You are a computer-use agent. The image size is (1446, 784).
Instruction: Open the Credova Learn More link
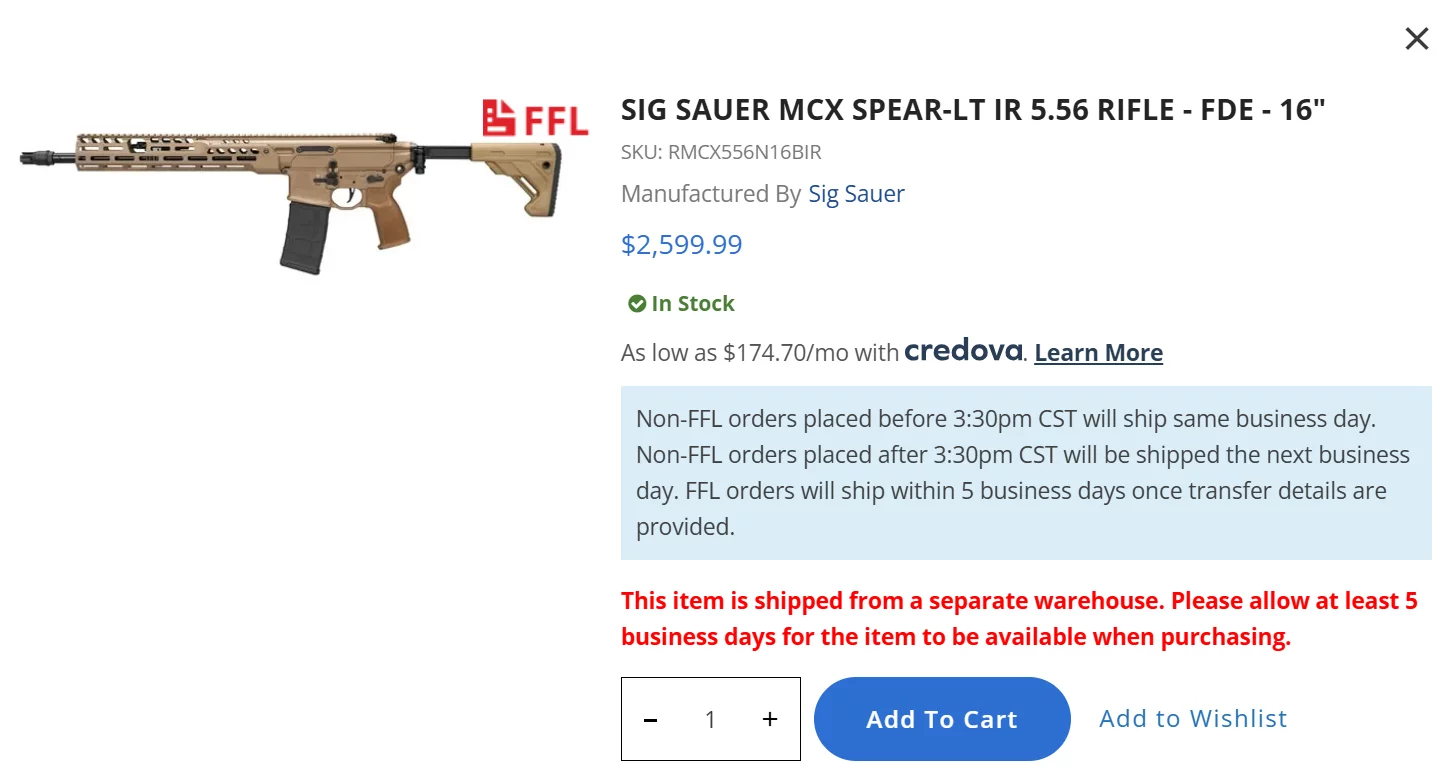click(x=1098, y=353)
